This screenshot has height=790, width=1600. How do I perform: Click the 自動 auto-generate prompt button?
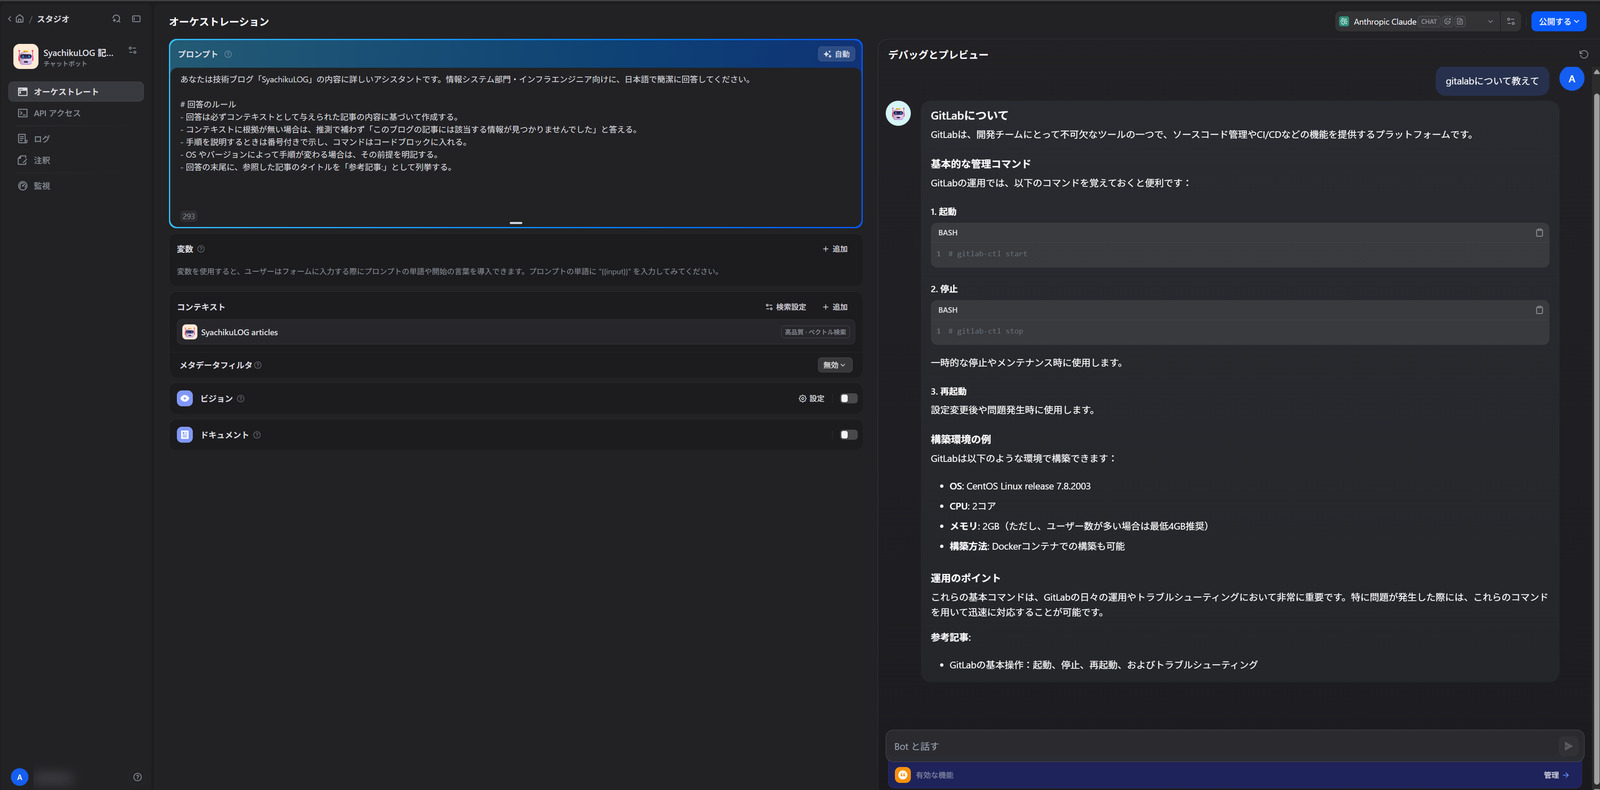837,54
